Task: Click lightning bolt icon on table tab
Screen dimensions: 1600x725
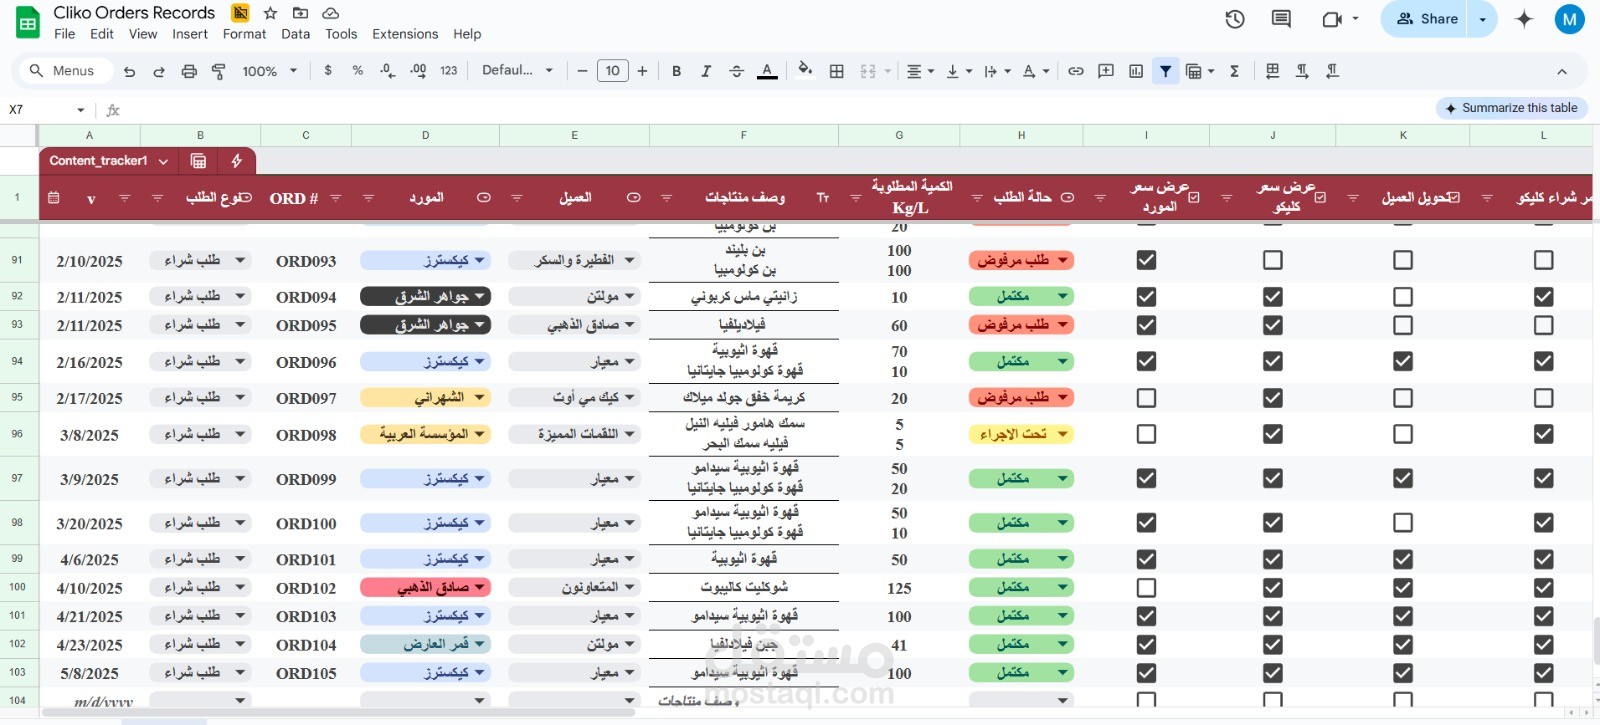Action: pos(237,161)
